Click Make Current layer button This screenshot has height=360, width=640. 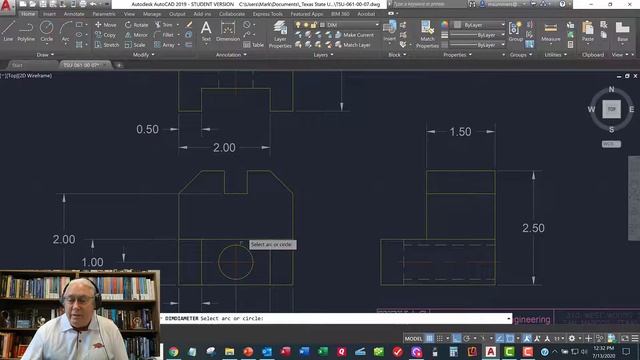[355, 35]
